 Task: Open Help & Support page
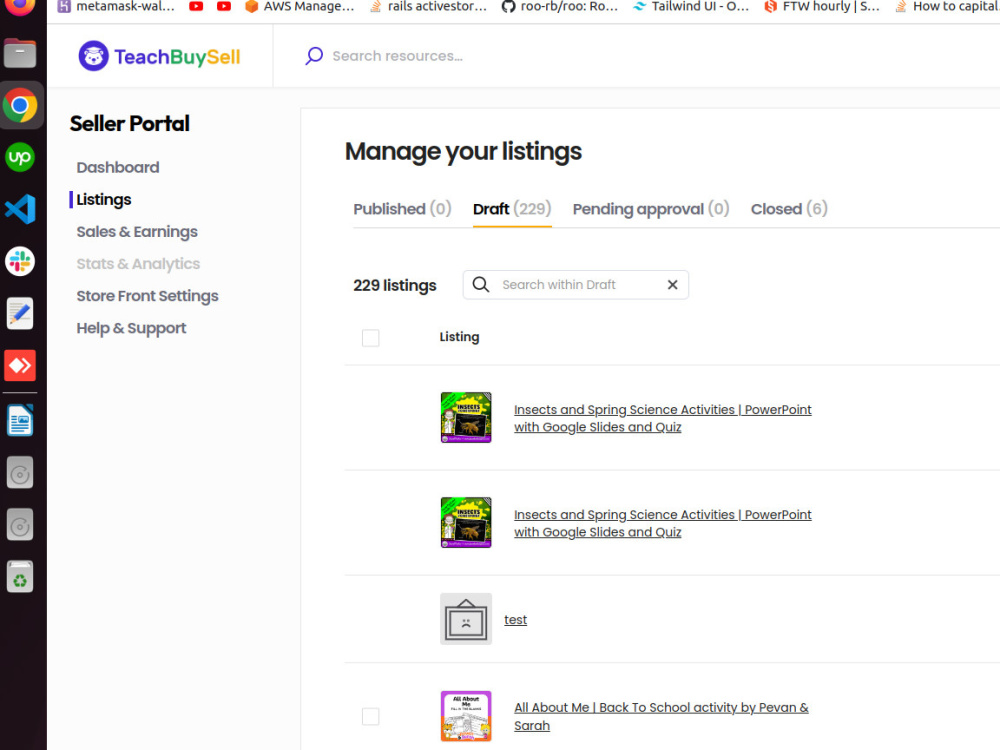click(131, 328)
